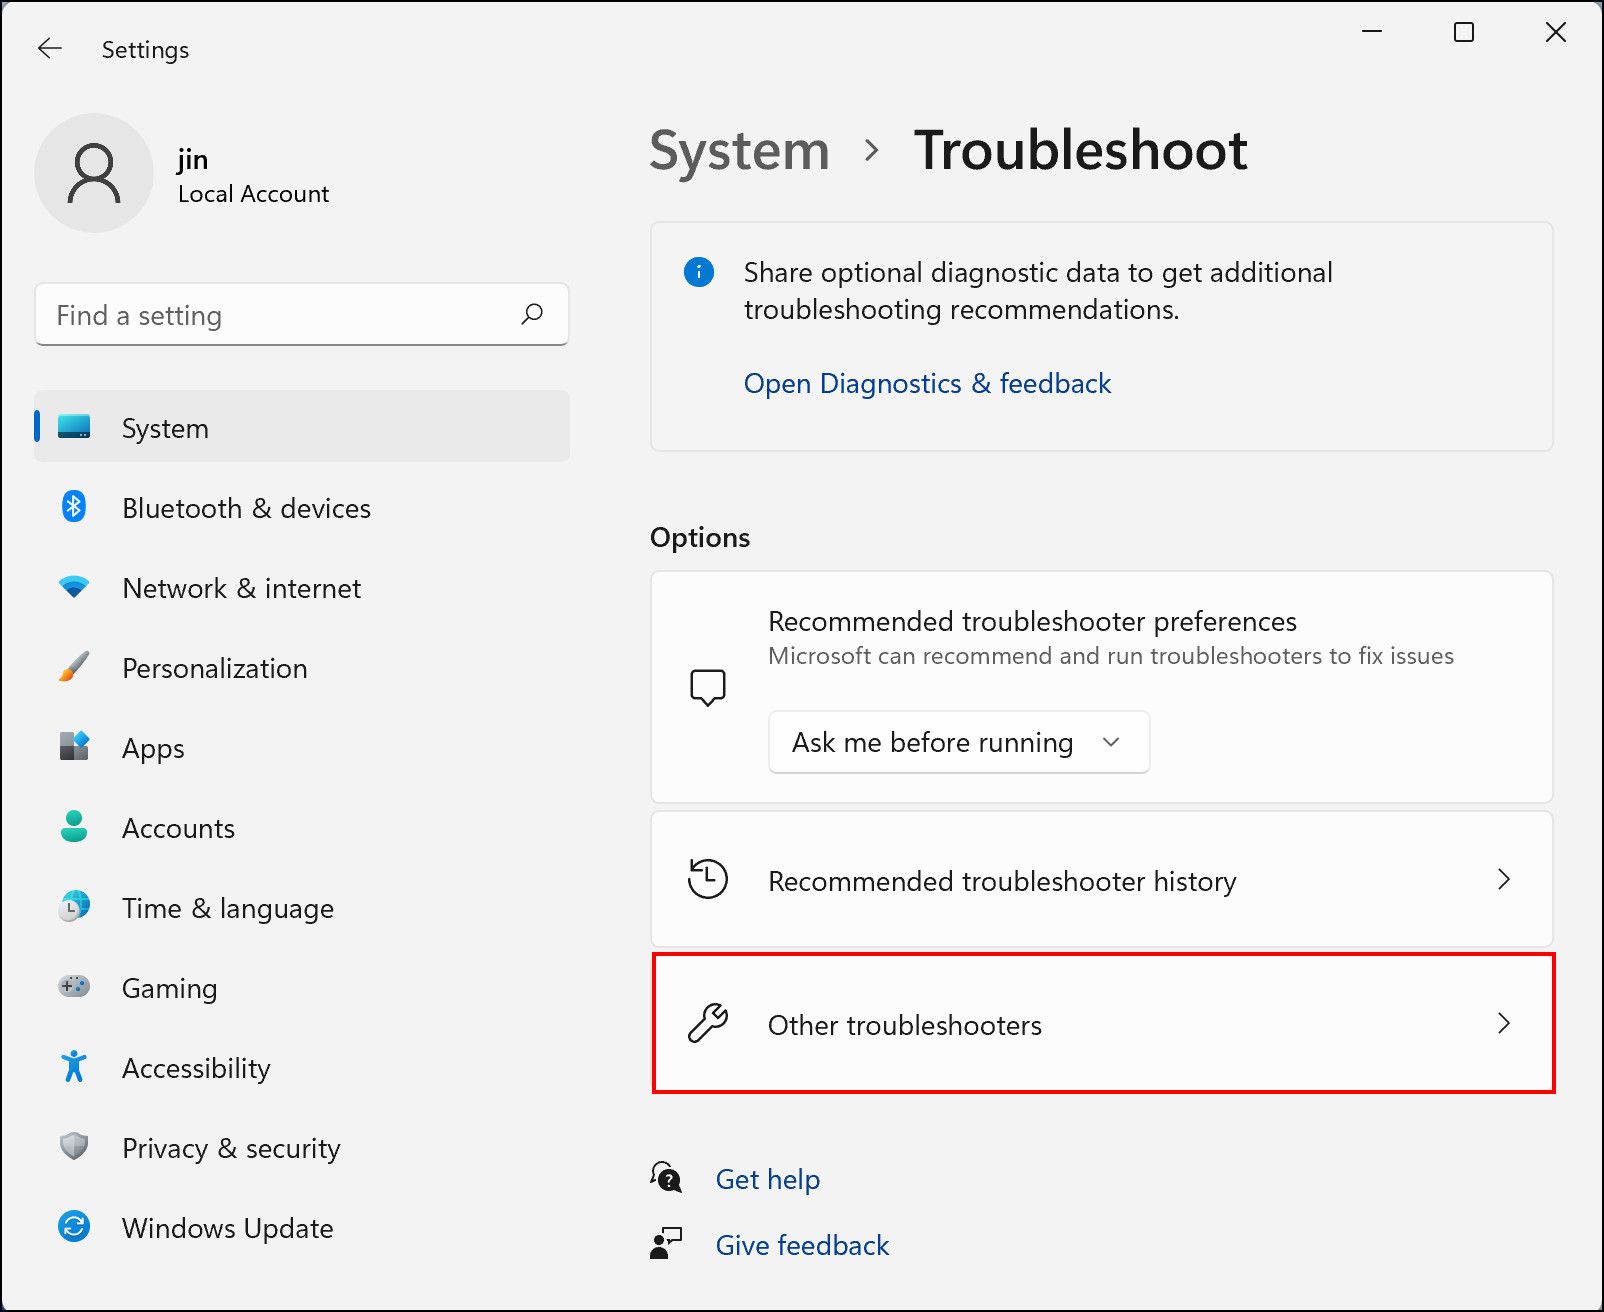The image size is (1604, 1312).
Task: Click the System breadcrumb link
Action: [x=740, y=151]
